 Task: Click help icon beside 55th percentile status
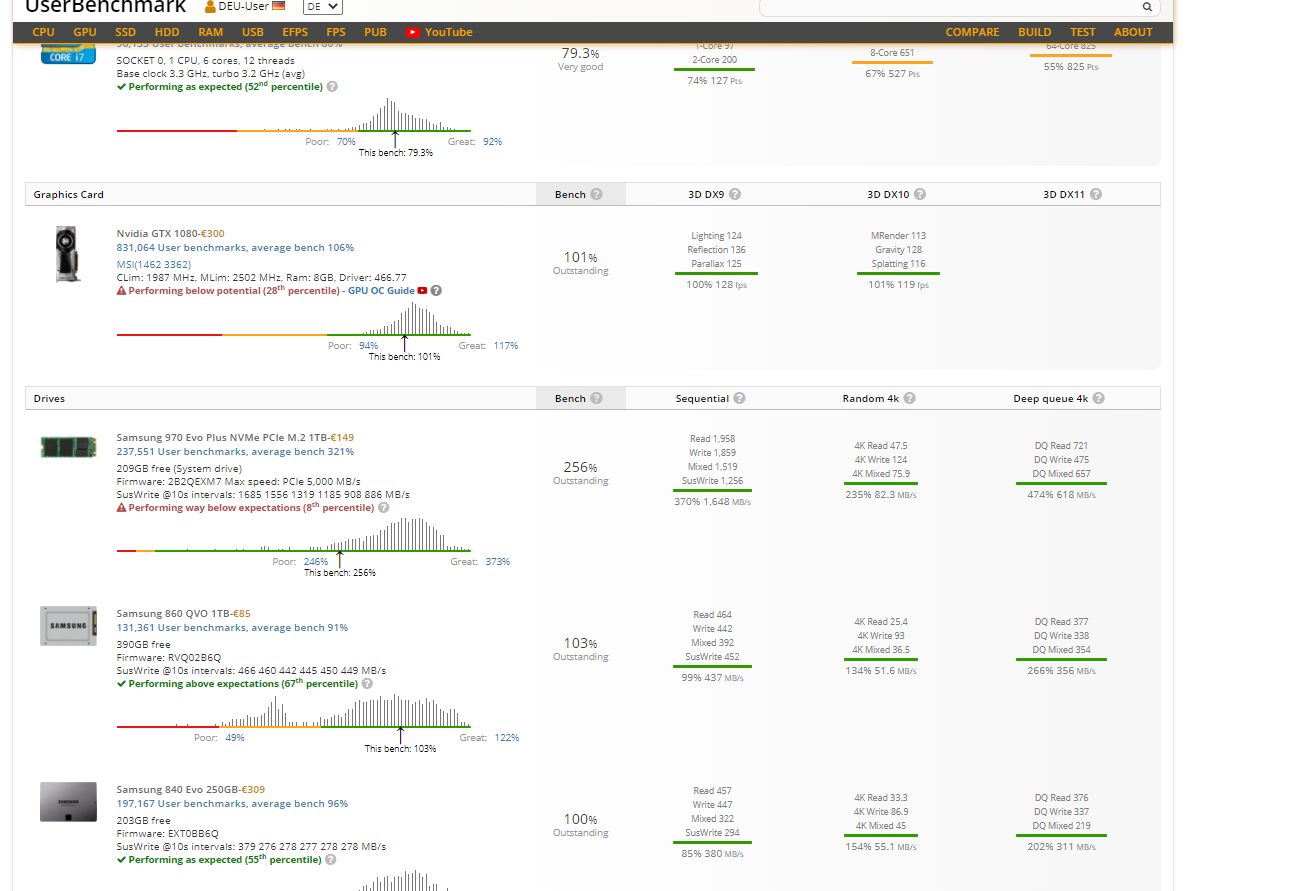(x=331, y=860)
